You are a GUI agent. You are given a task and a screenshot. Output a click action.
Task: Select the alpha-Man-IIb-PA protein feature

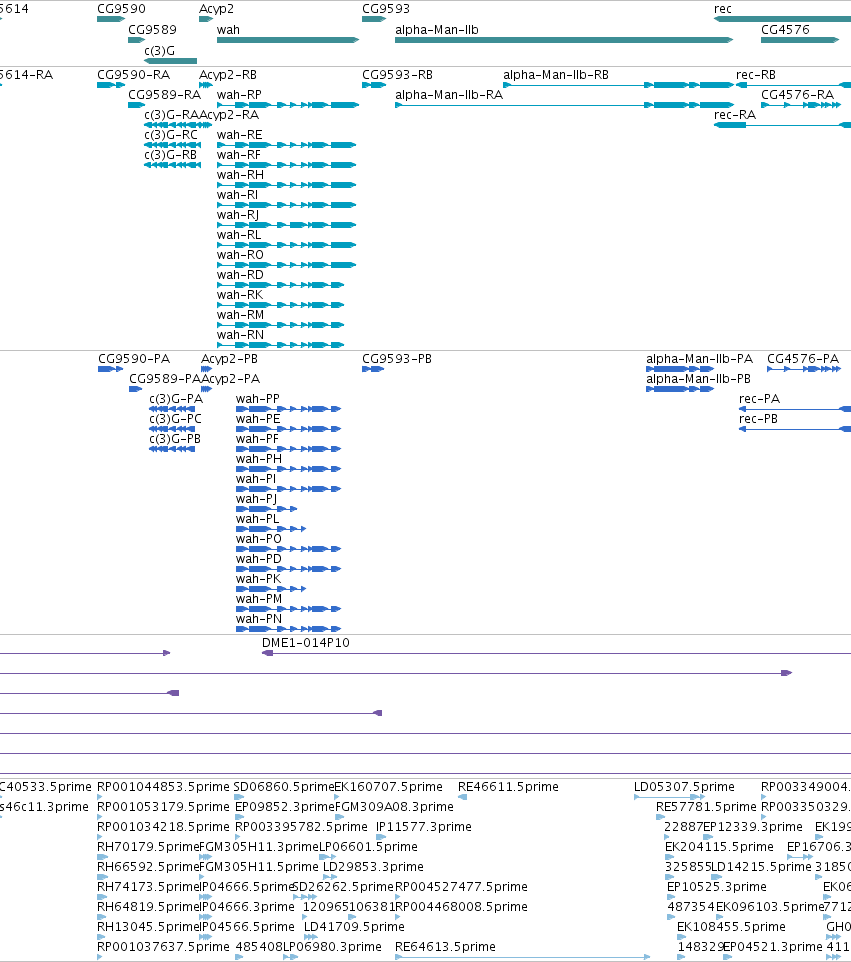point(680,369)
